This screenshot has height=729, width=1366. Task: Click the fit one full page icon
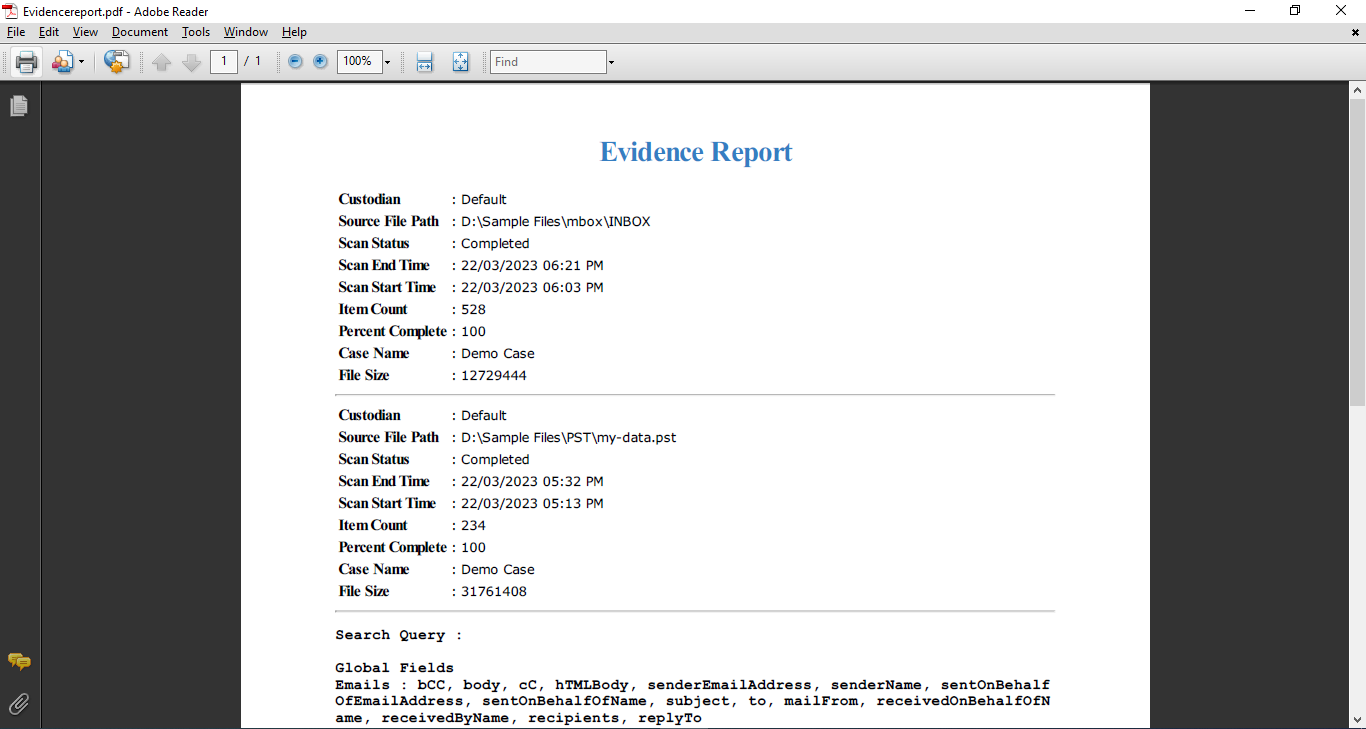pyautogui.click(x=460, y=62)
